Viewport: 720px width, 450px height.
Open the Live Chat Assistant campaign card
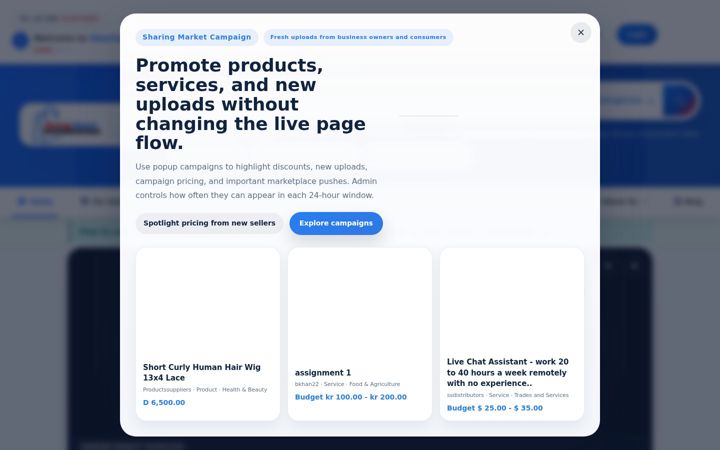[x=512, y=334]
